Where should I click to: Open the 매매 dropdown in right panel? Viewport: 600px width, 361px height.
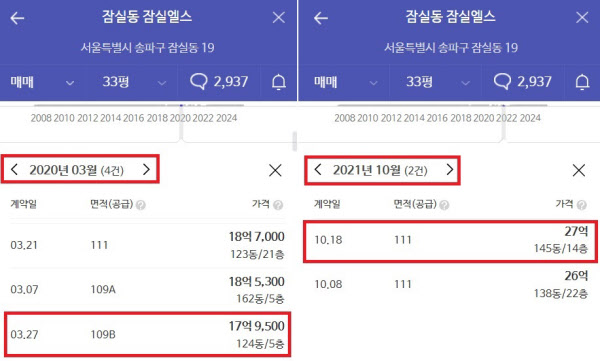point(346,82)
